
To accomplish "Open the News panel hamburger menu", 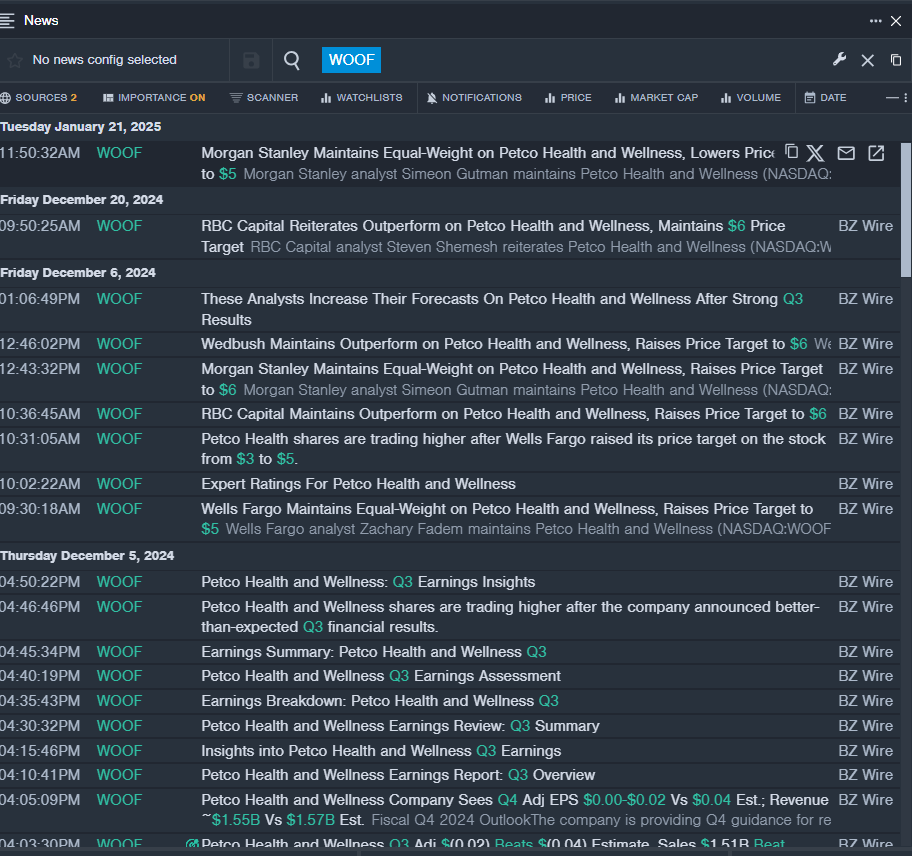I will tap(8, 20).
